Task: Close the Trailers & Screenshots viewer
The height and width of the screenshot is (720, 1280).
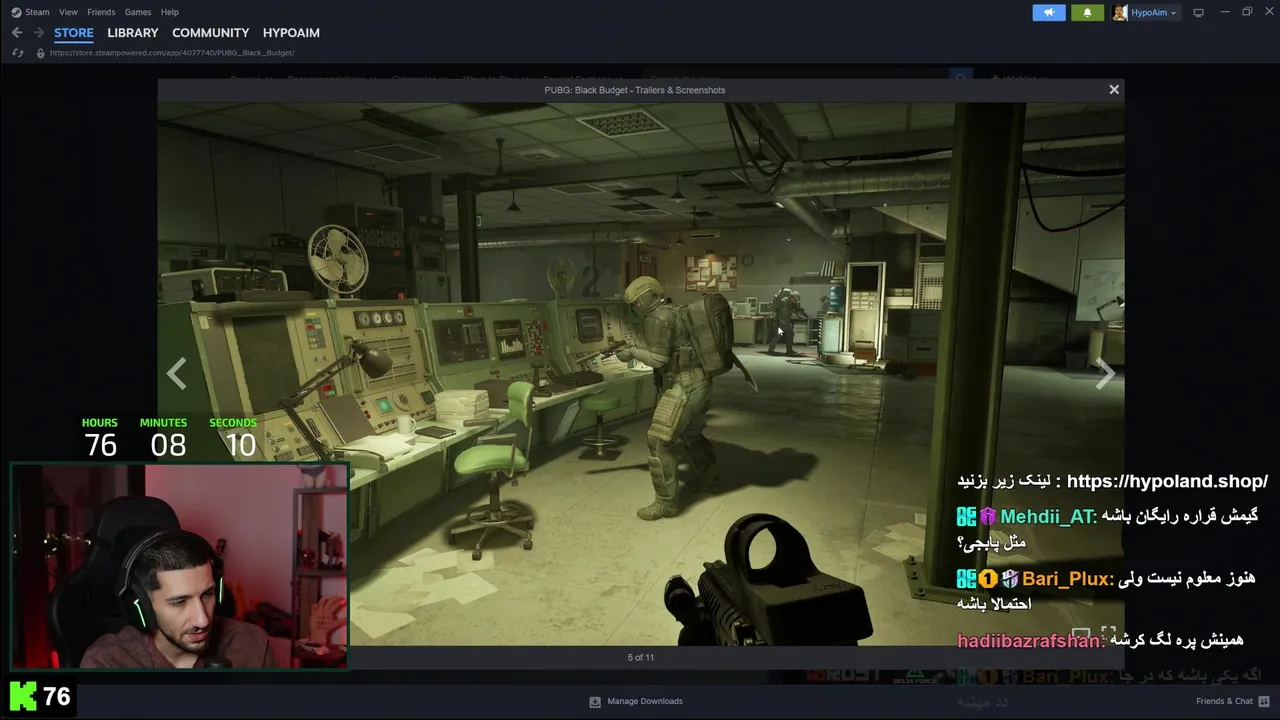Action: [1114, 90]
